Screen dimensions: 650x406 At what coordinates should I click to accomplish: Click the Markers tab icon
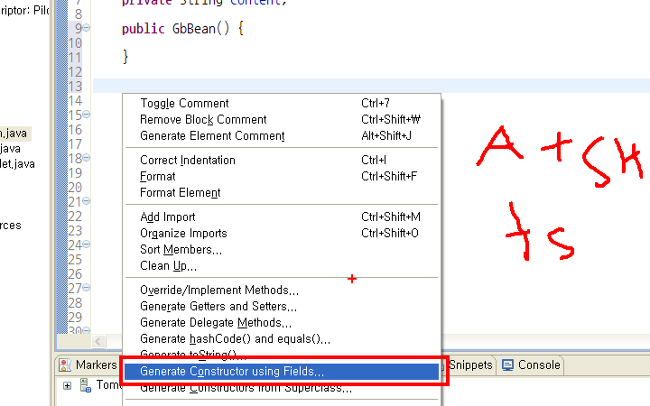(65, 365)
